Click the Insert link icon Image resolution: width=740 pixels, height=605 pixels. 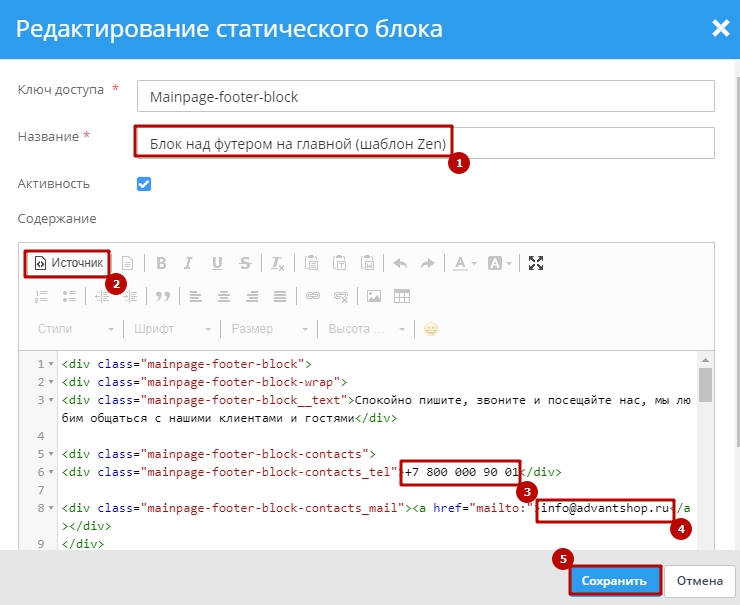pyautogui.click(x=312, y=296)
